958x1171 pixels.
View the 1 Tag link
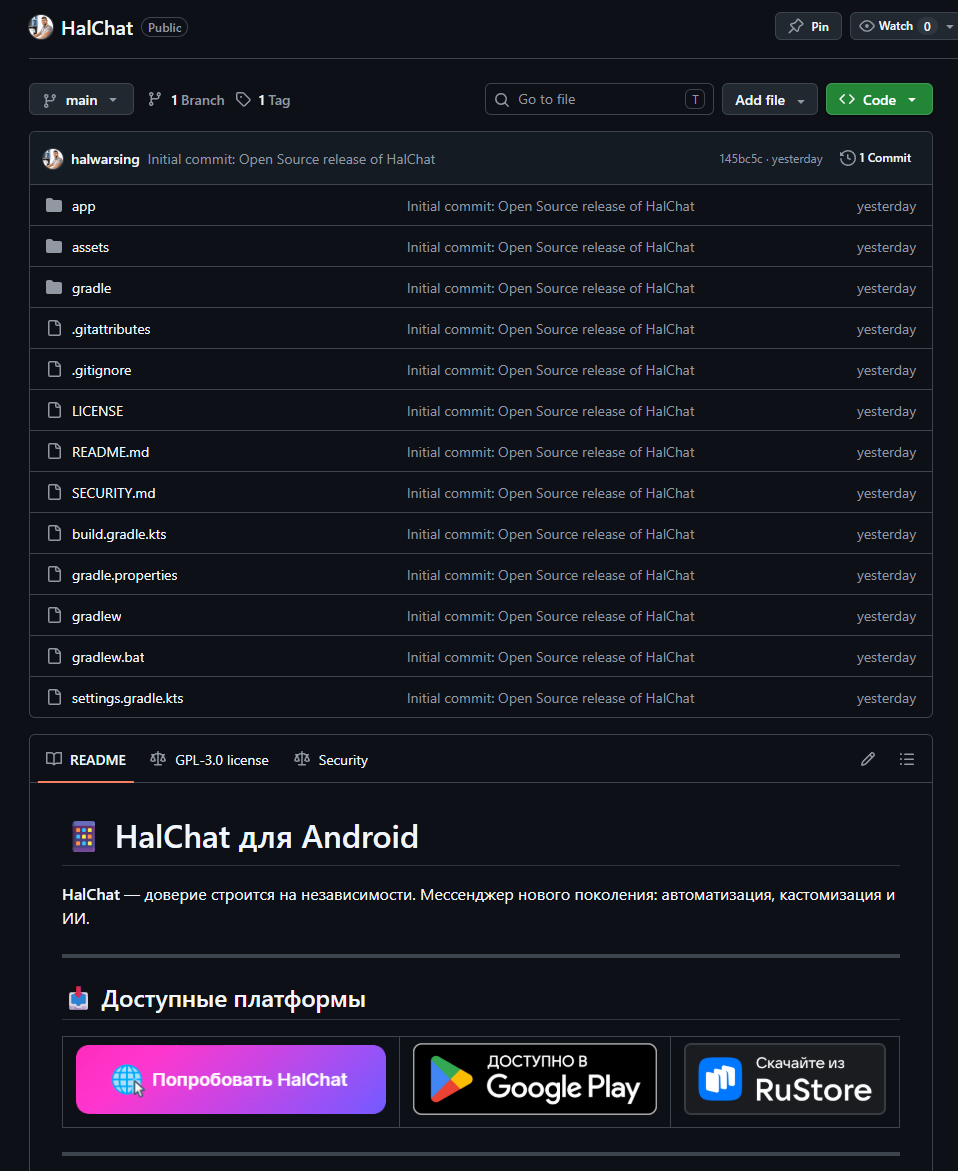pyautogui.click(x=263, y=100)
